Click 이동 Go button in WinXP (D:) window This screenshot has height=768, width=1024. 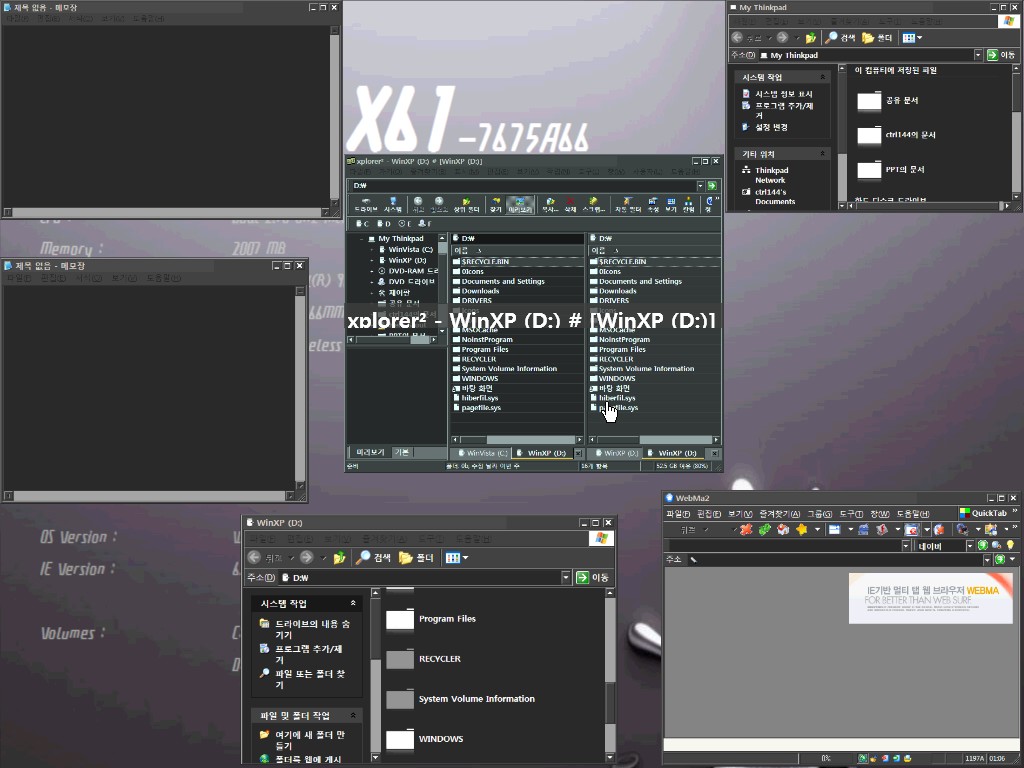pyautogui.click(x=592, y=577)
